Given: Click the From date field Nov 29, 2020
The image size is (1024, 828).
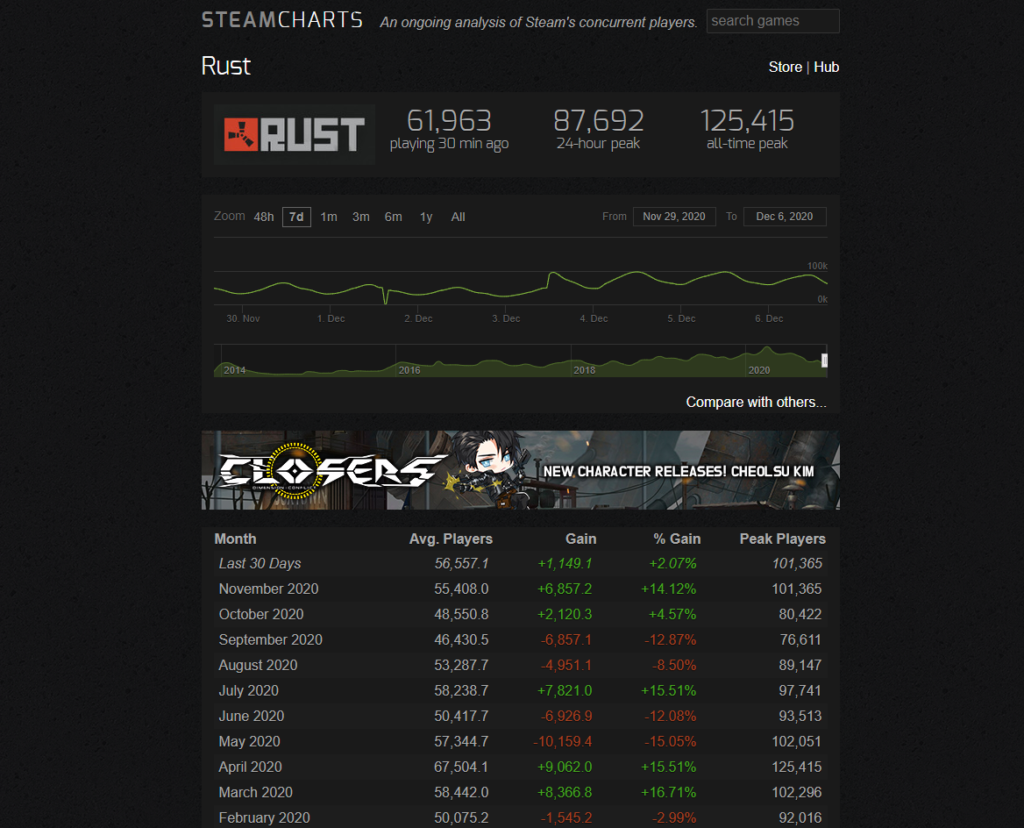Looking at the screenshot, I should [x=674, y=216].
